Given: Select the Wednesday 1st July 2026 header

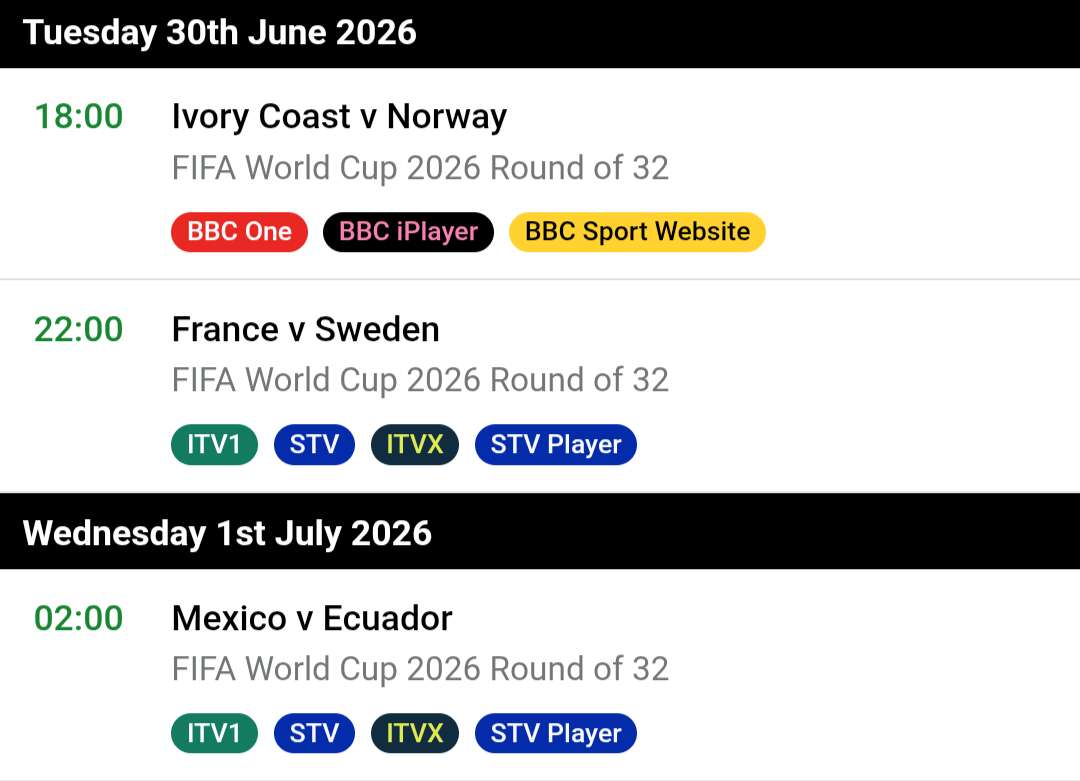Looking at the screenshot, I should [x=540, y=531].
